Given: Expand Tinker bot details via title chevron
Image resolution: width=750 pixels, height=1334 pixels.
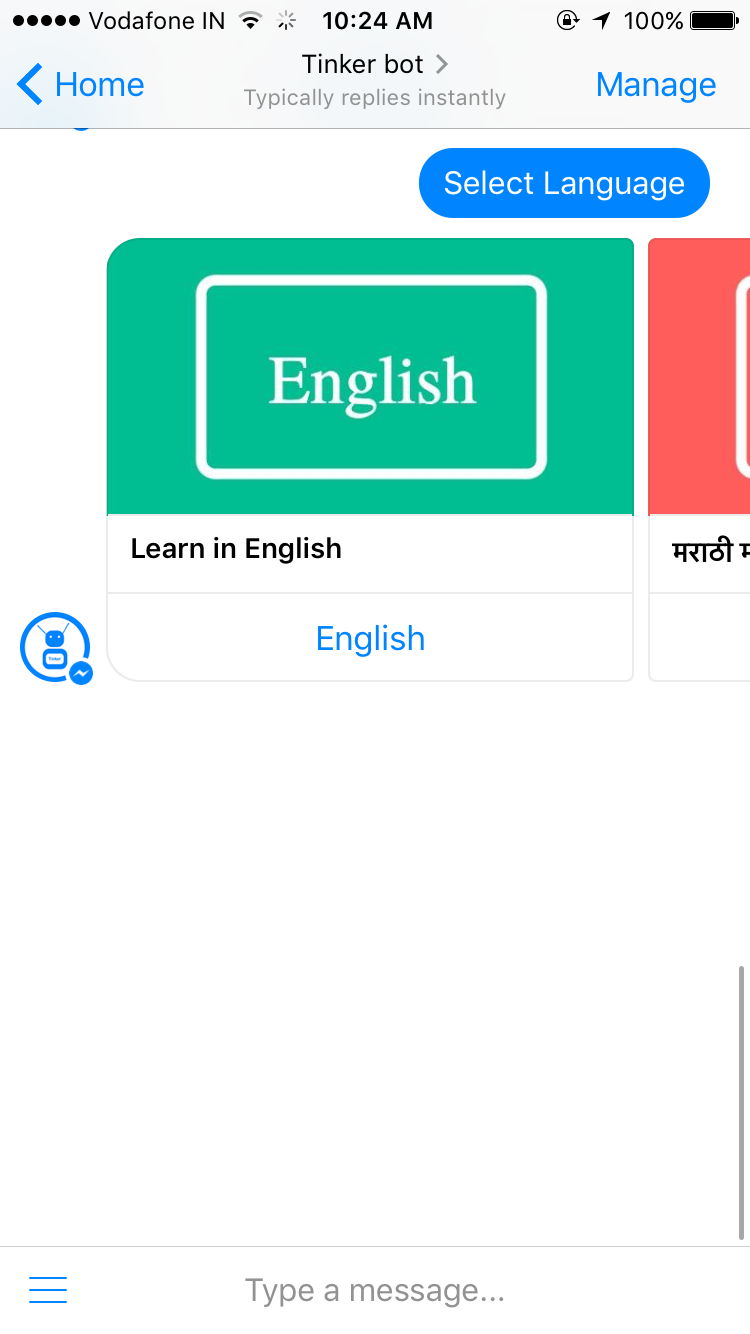Looking at the screenshot, I should click(442, 64).
